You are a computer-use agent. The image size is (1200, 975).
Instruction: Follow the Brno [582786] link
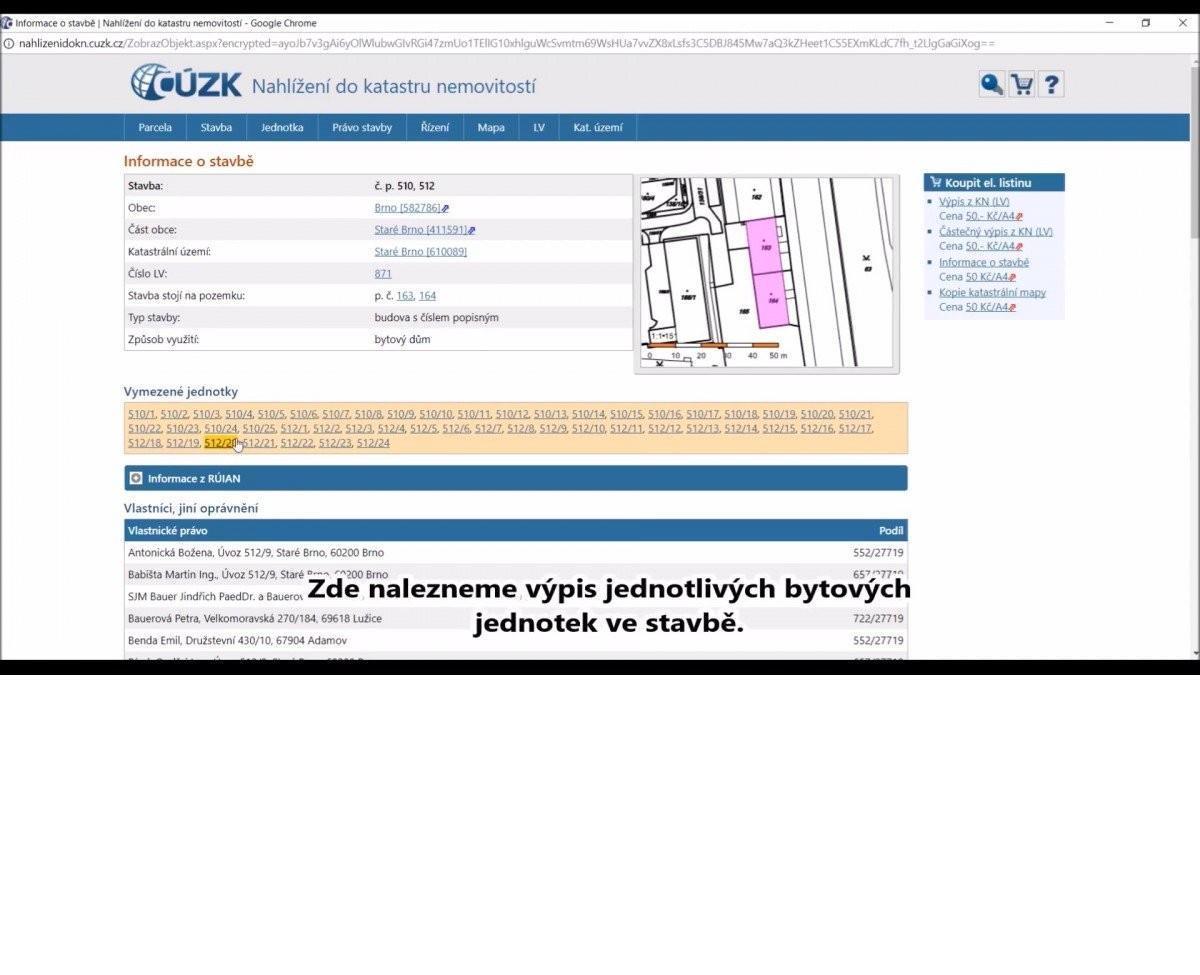[408, 208]
